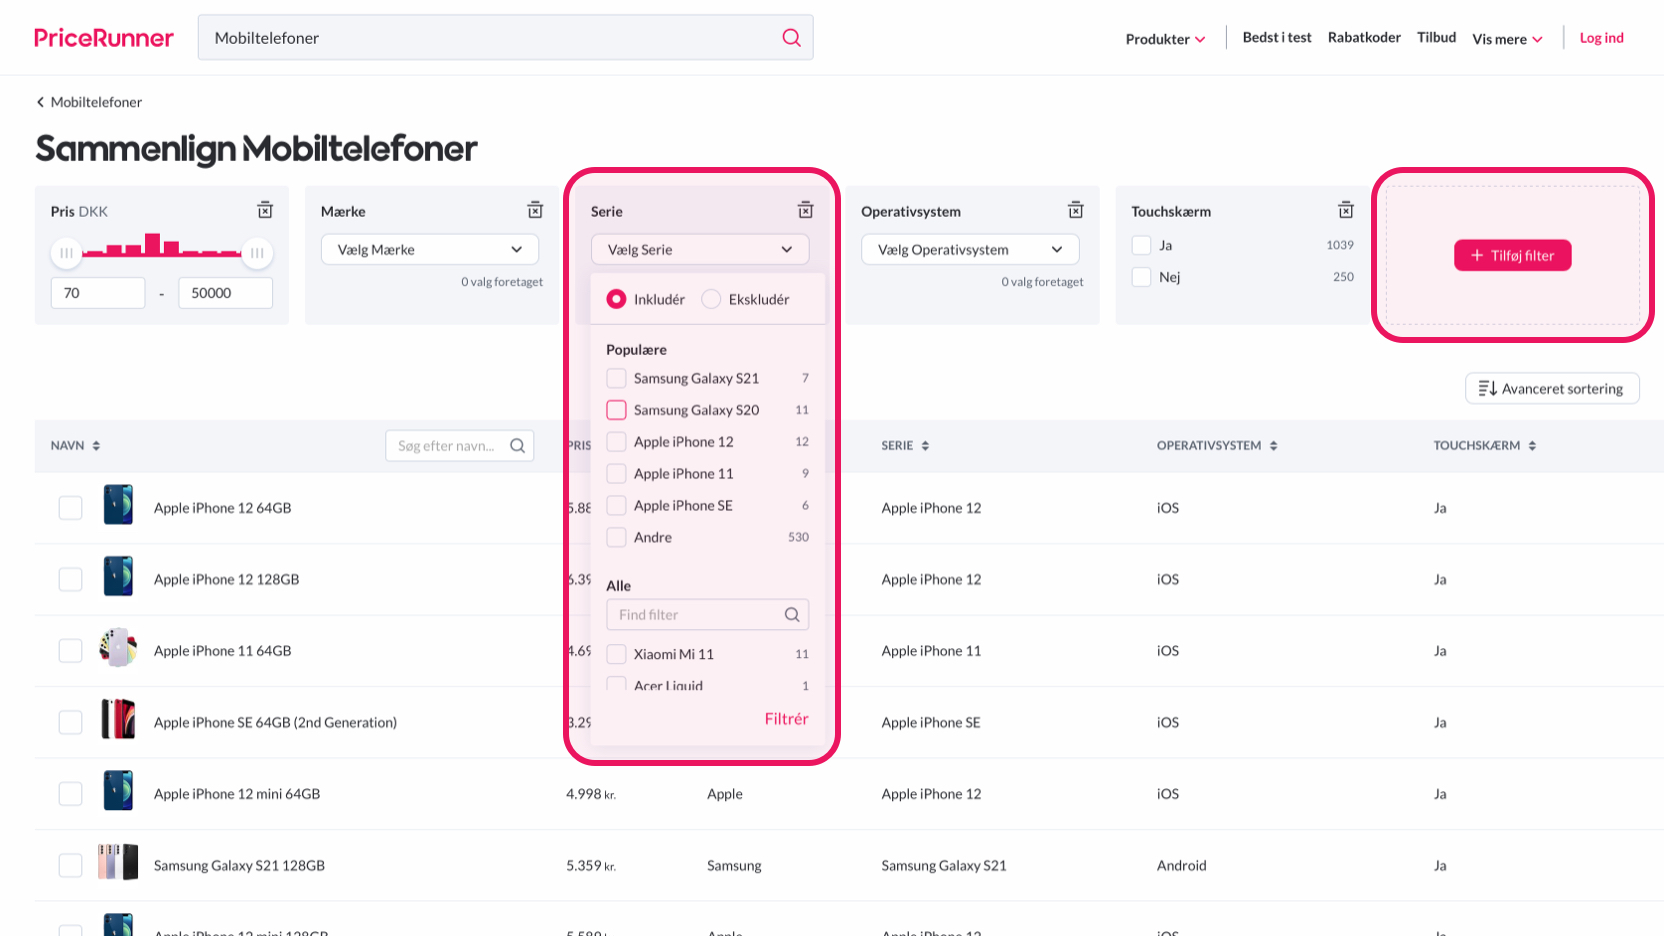Open Apple iPhone 11 64GB product thumbnail
Viewport: 1664px width, 936px height.
118,648
